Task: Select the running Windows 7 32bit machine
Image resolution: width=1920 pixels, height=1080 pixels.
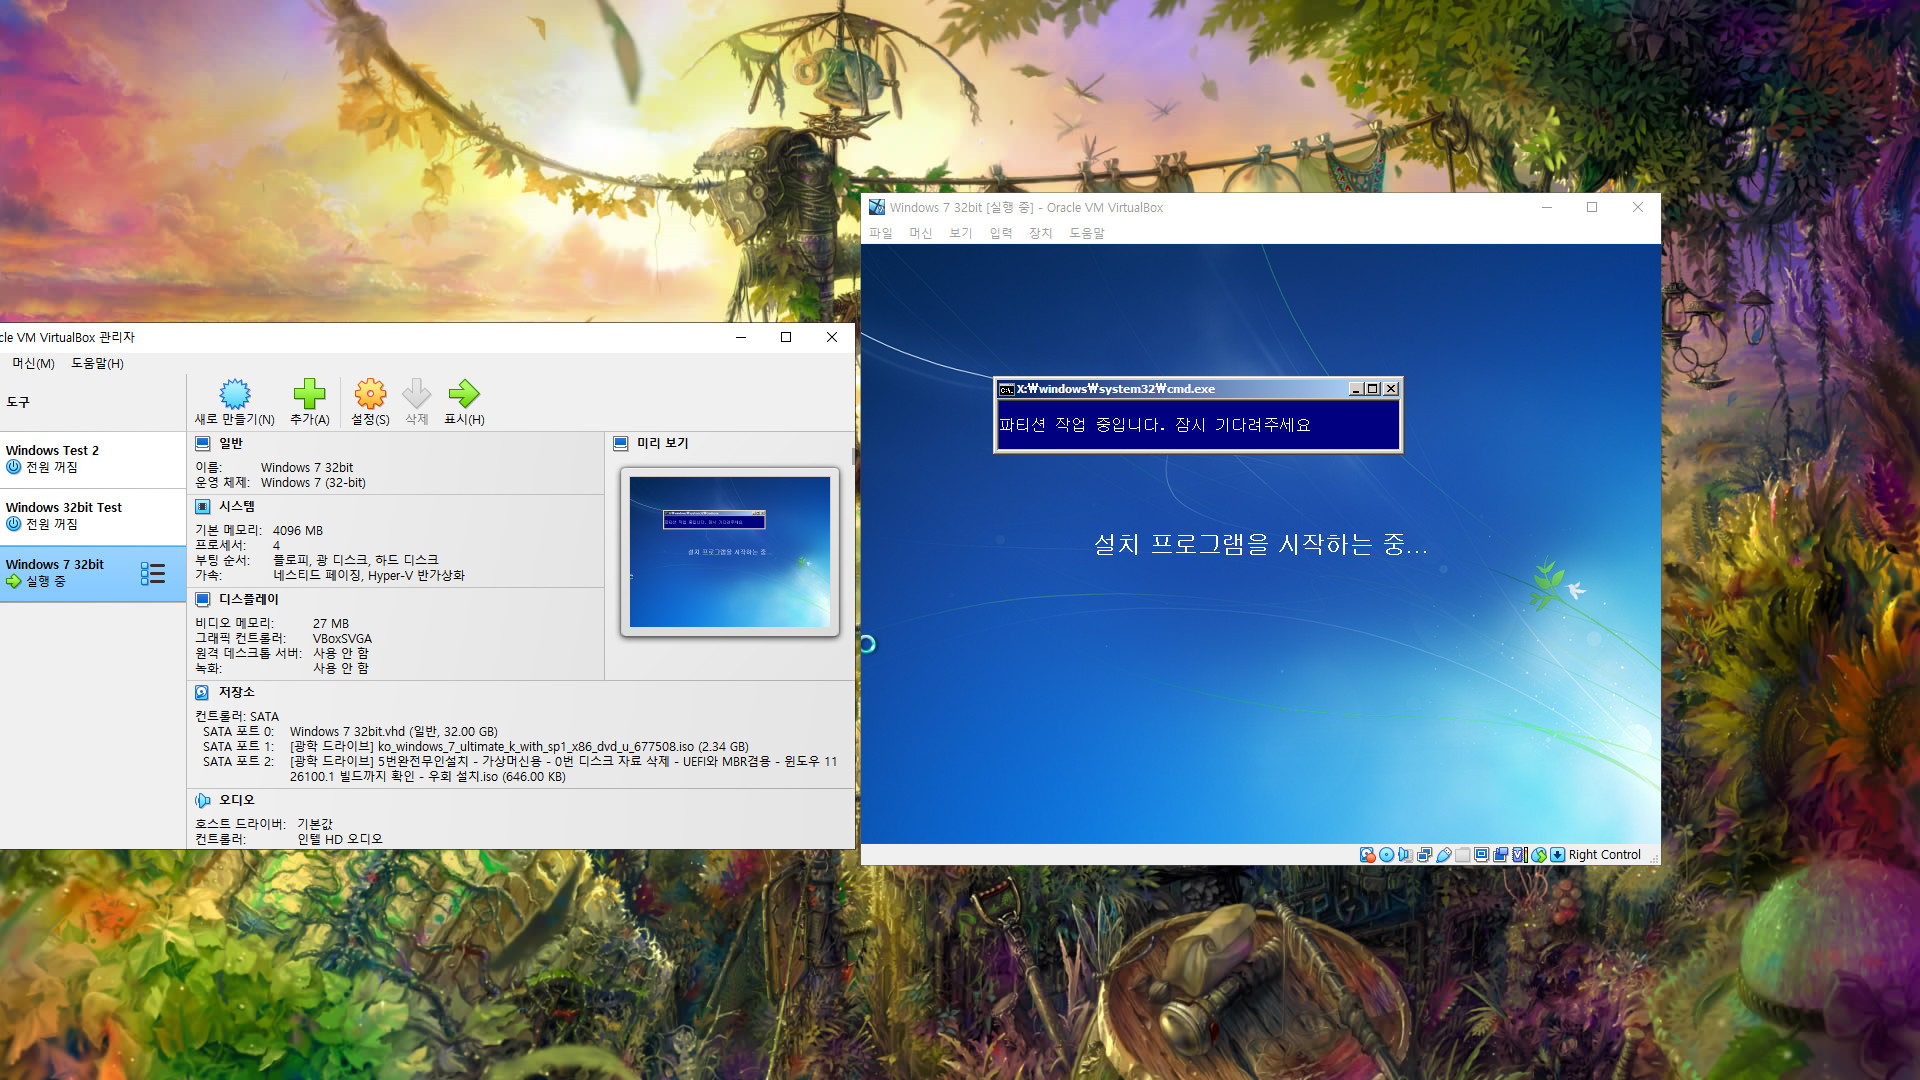Action: (92, 573)
